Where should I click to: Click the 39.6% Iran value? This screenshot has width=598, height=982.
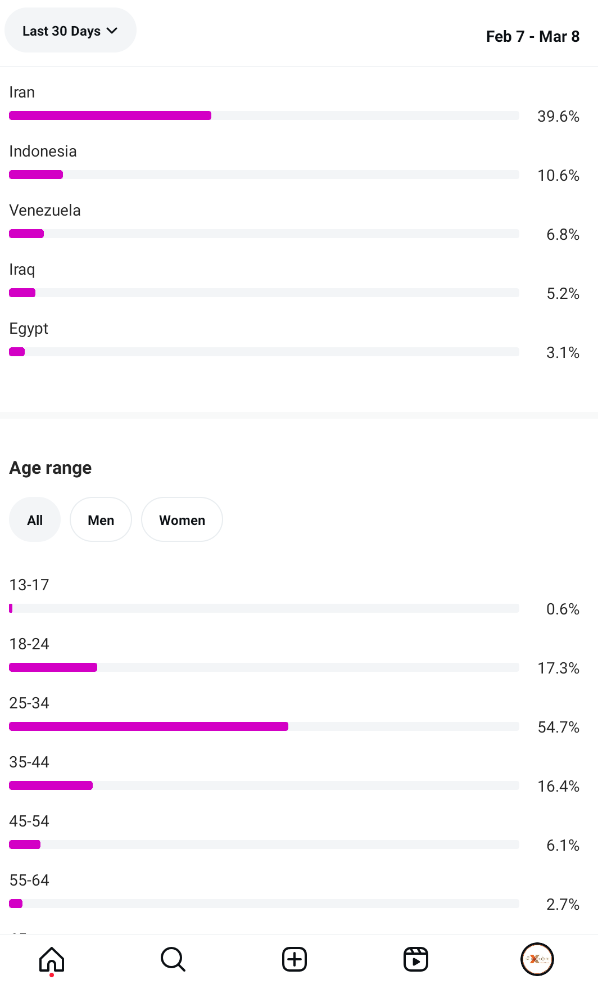[558, 116]
